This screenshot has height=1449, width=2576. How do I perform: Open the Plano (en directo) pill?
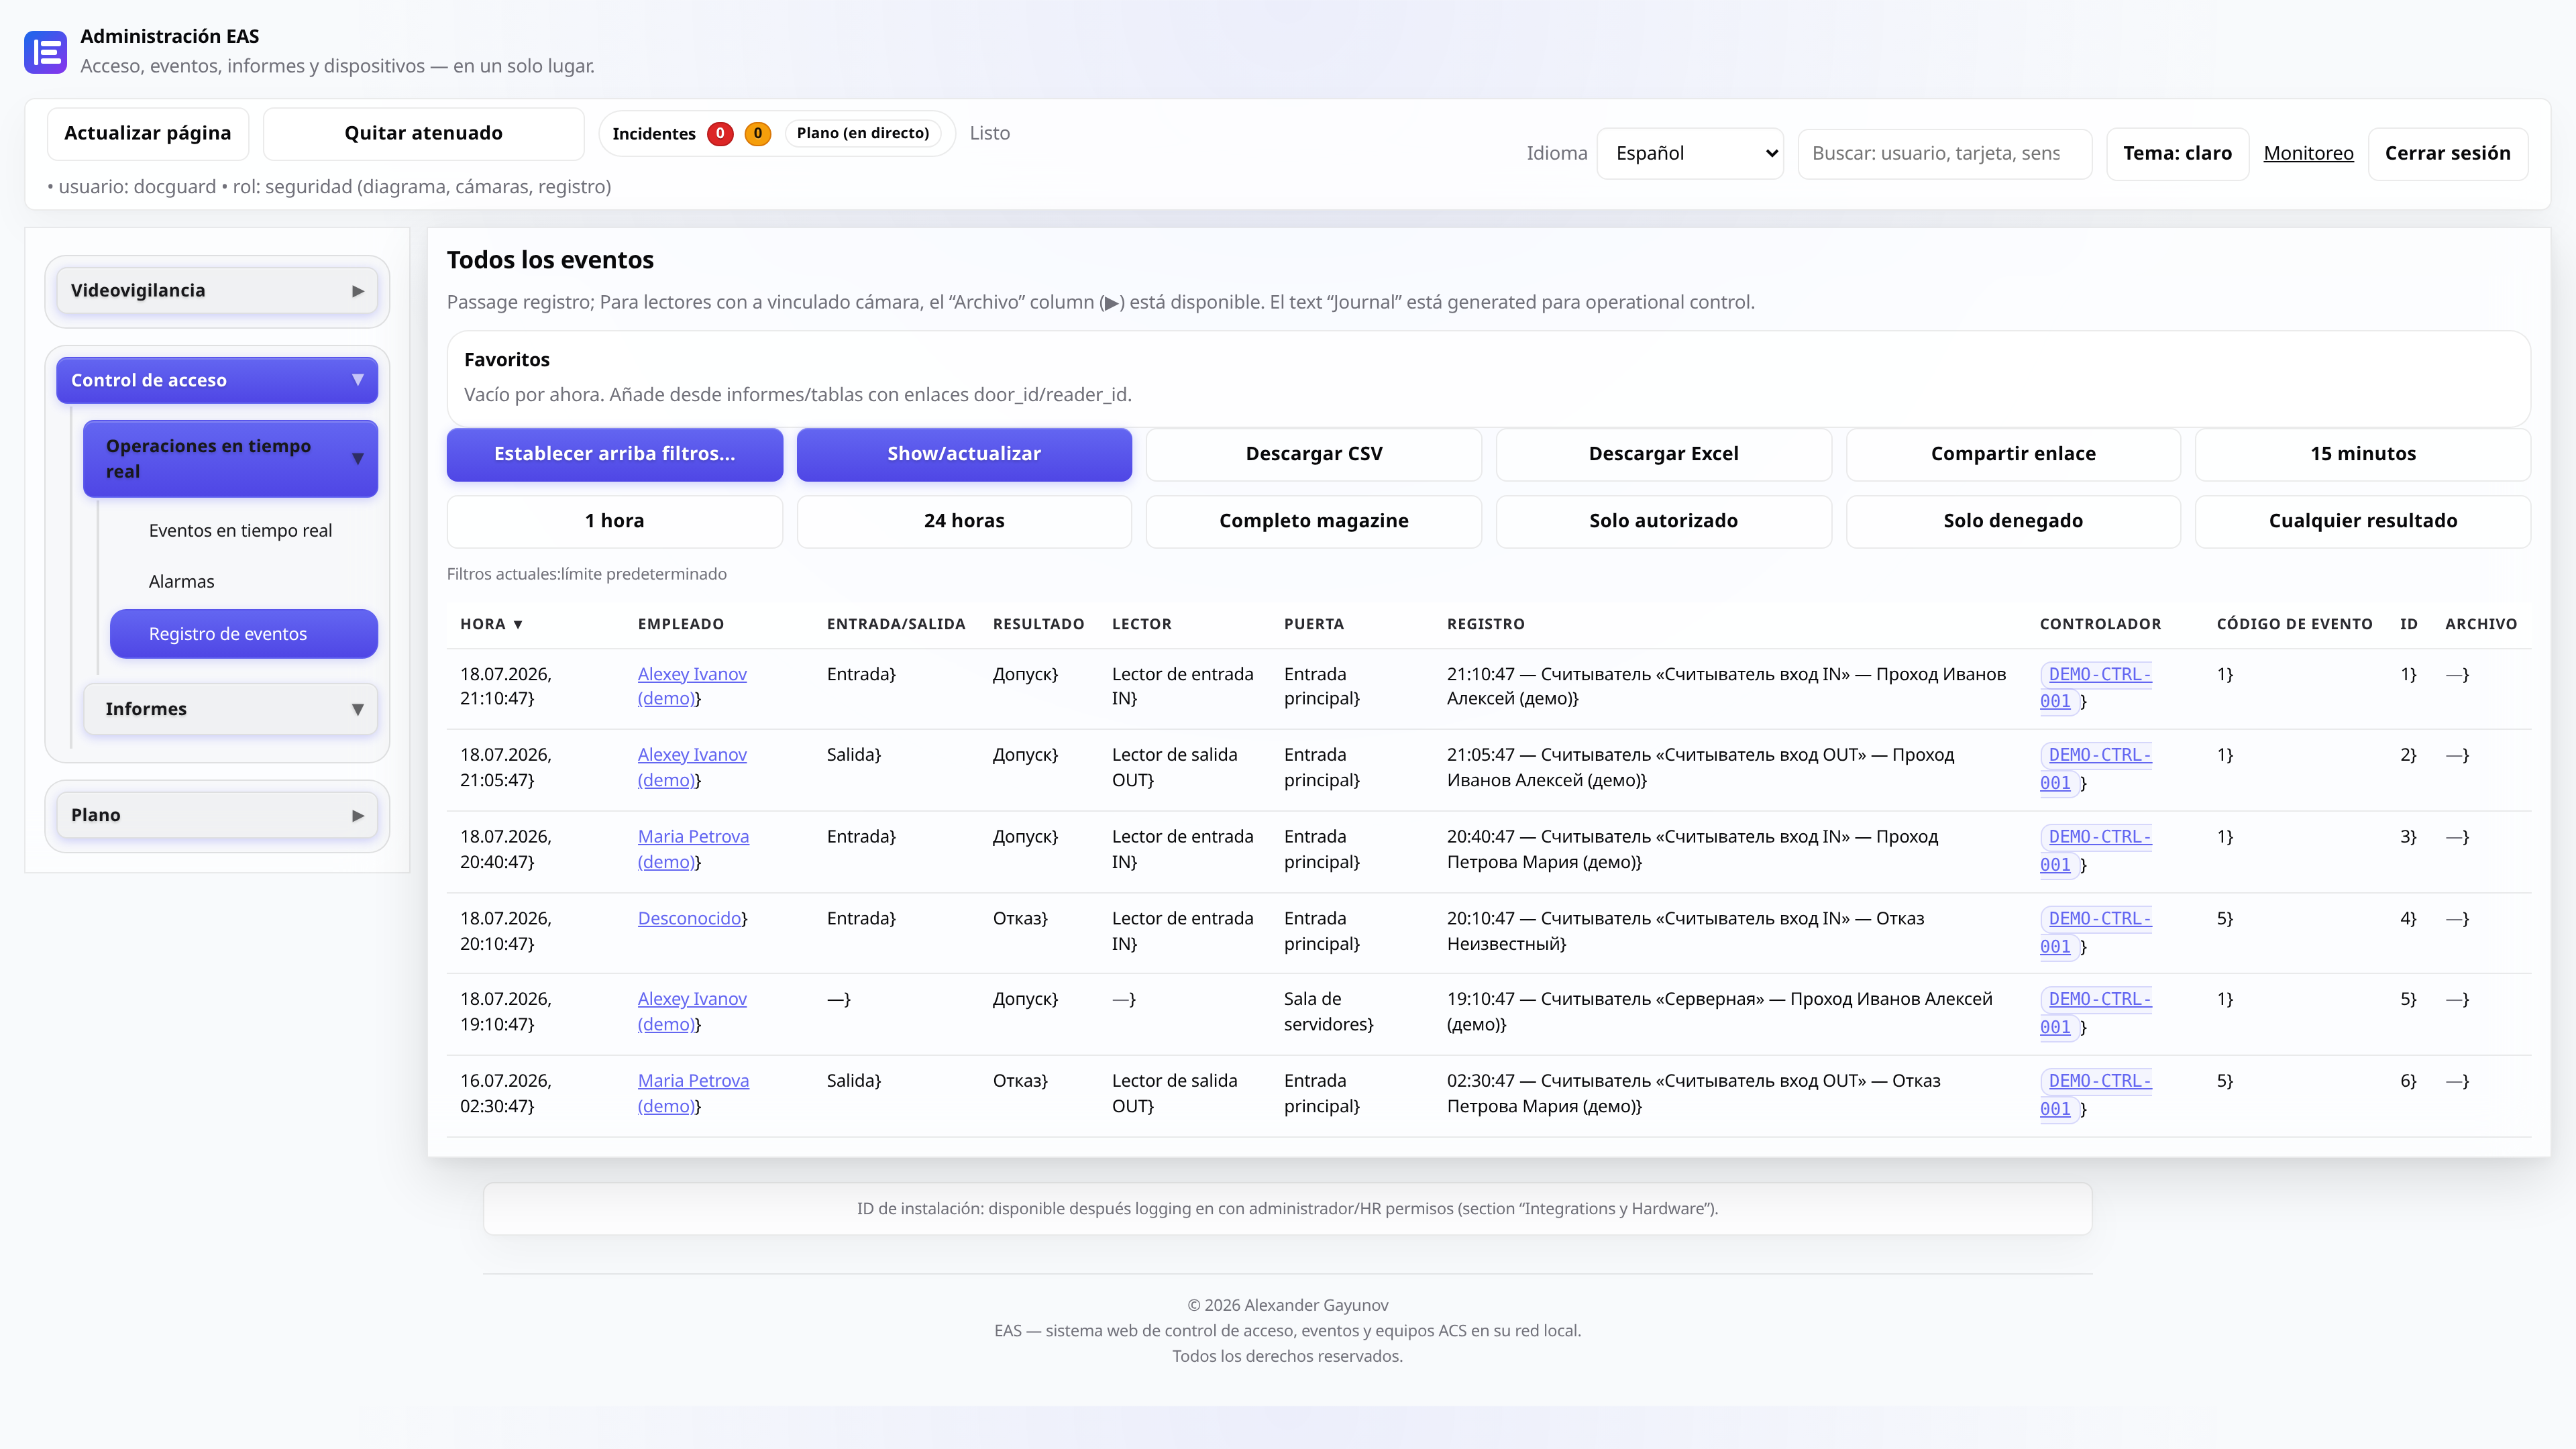pos(863,133)
